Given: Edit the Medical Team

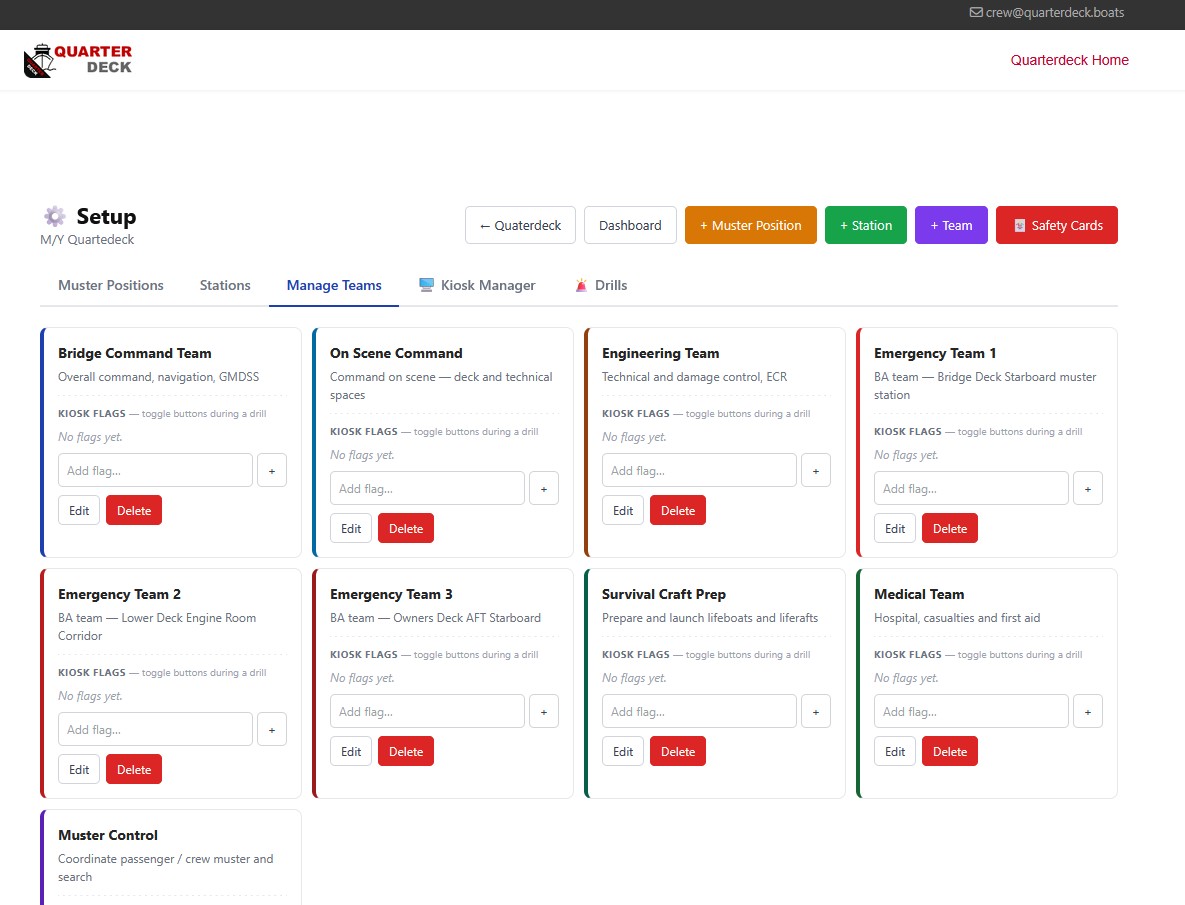Looking at the screenshot, I should (896, 752).
